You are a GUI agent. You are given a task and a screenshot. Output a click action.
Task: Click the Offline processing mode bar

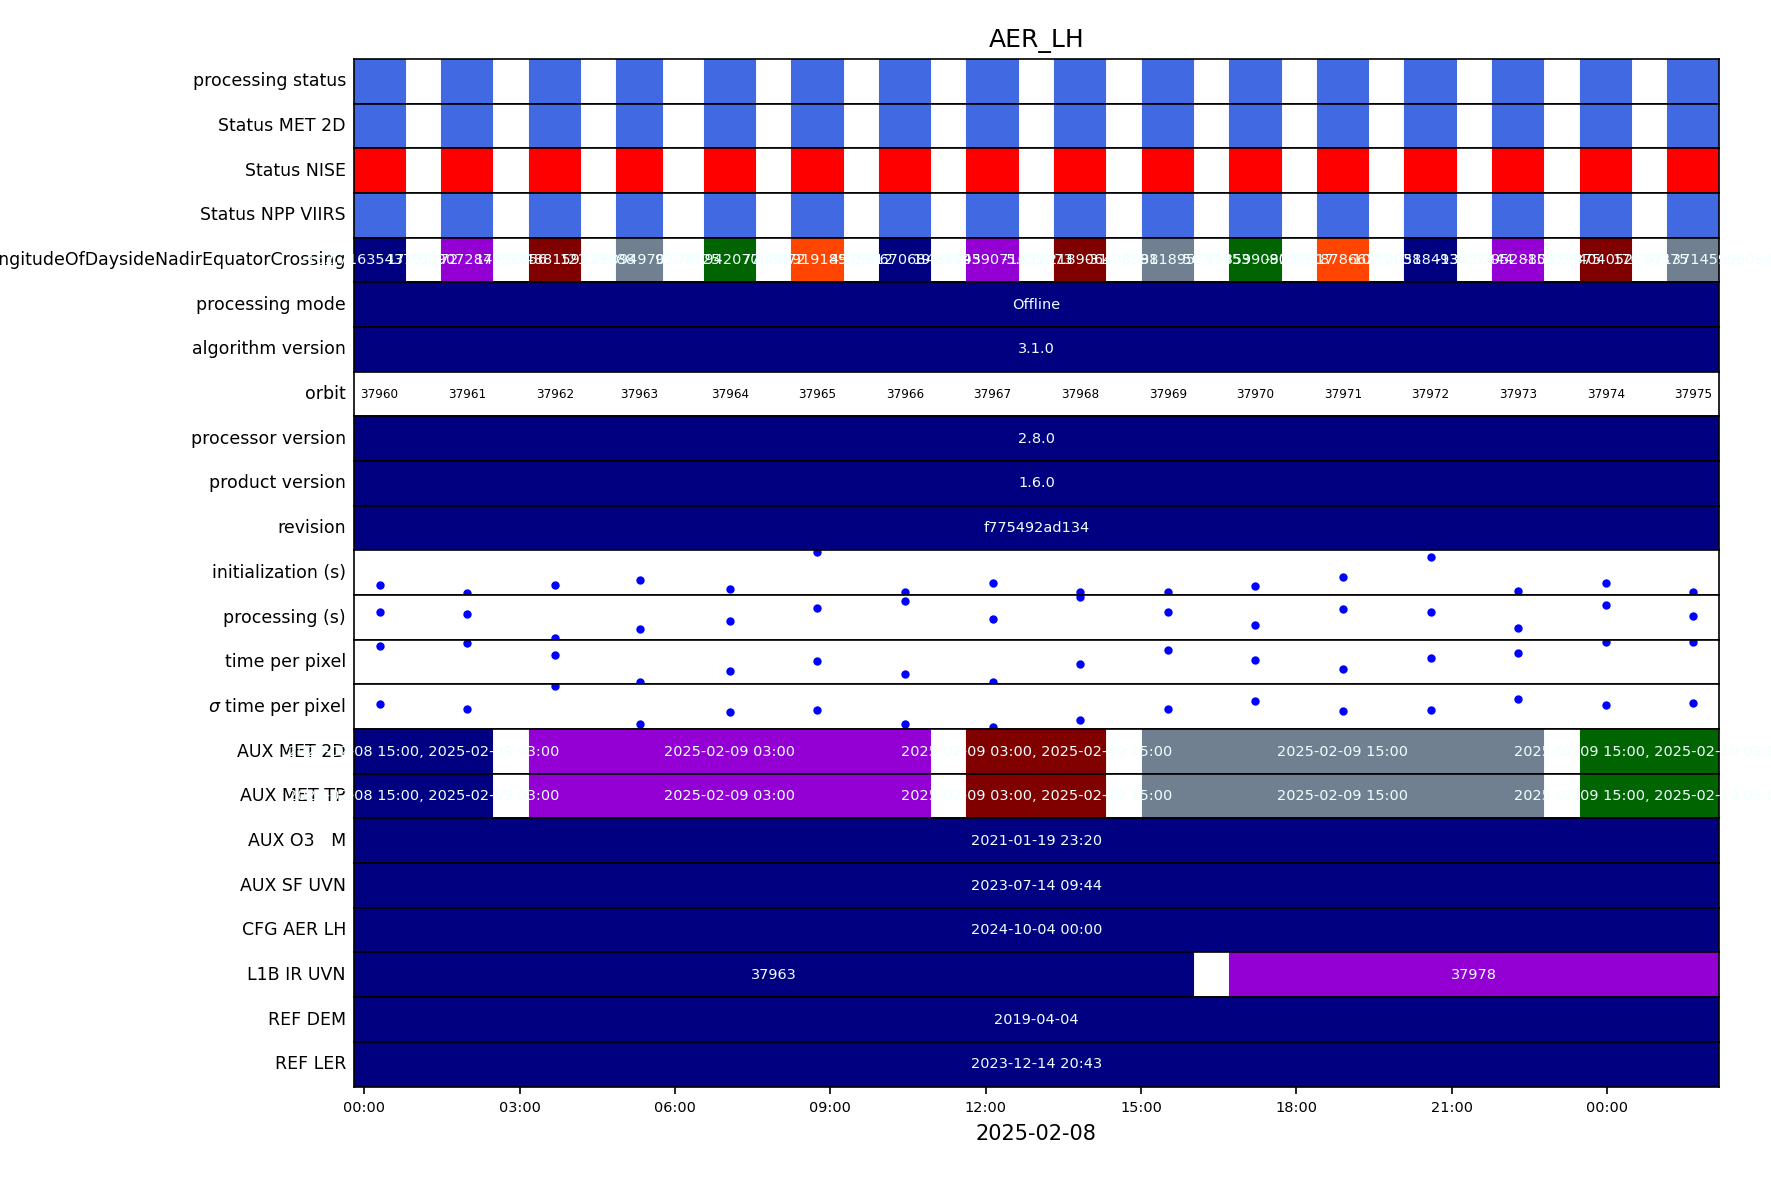[x=1036, y=304]
